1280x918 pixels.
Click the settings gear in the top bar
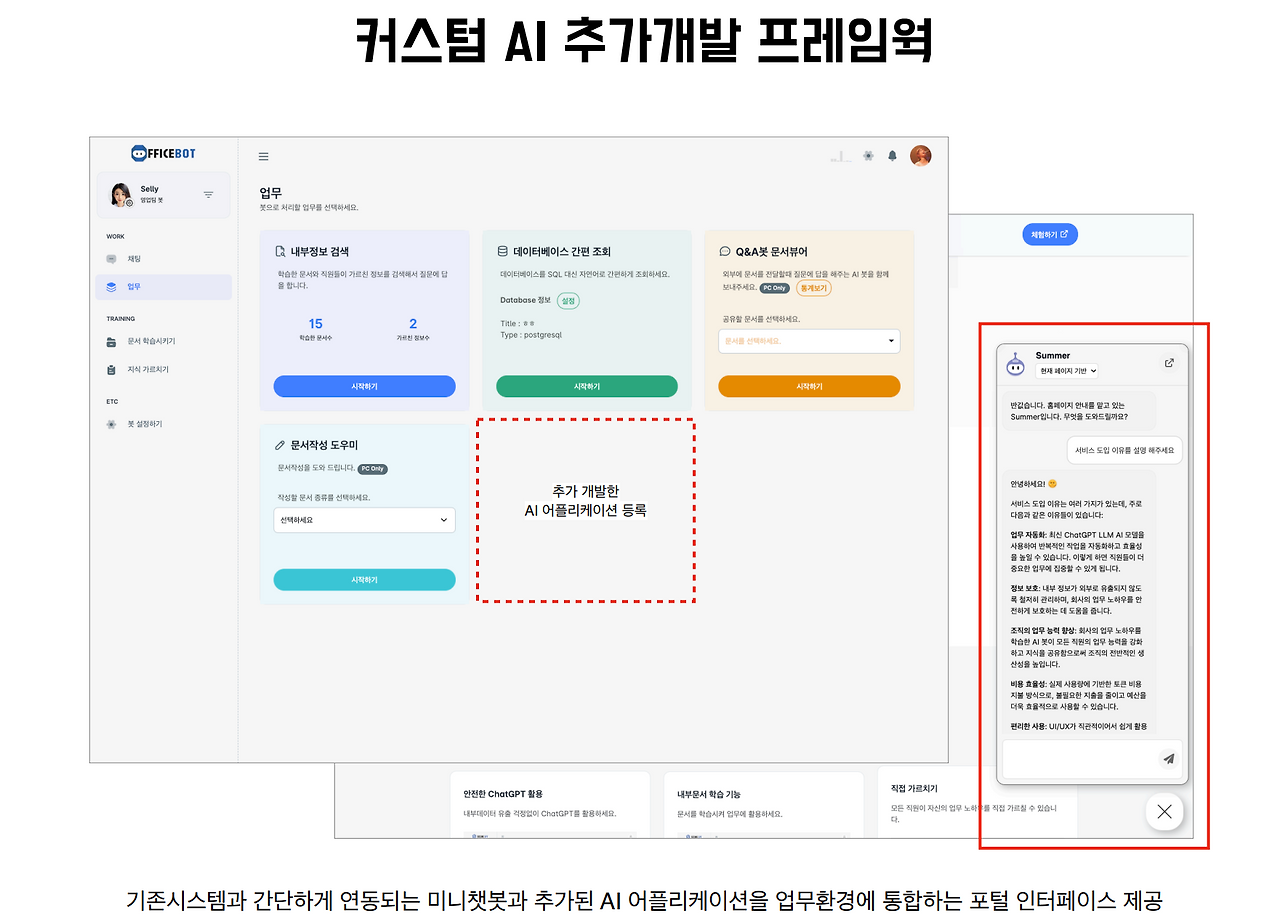867,155
